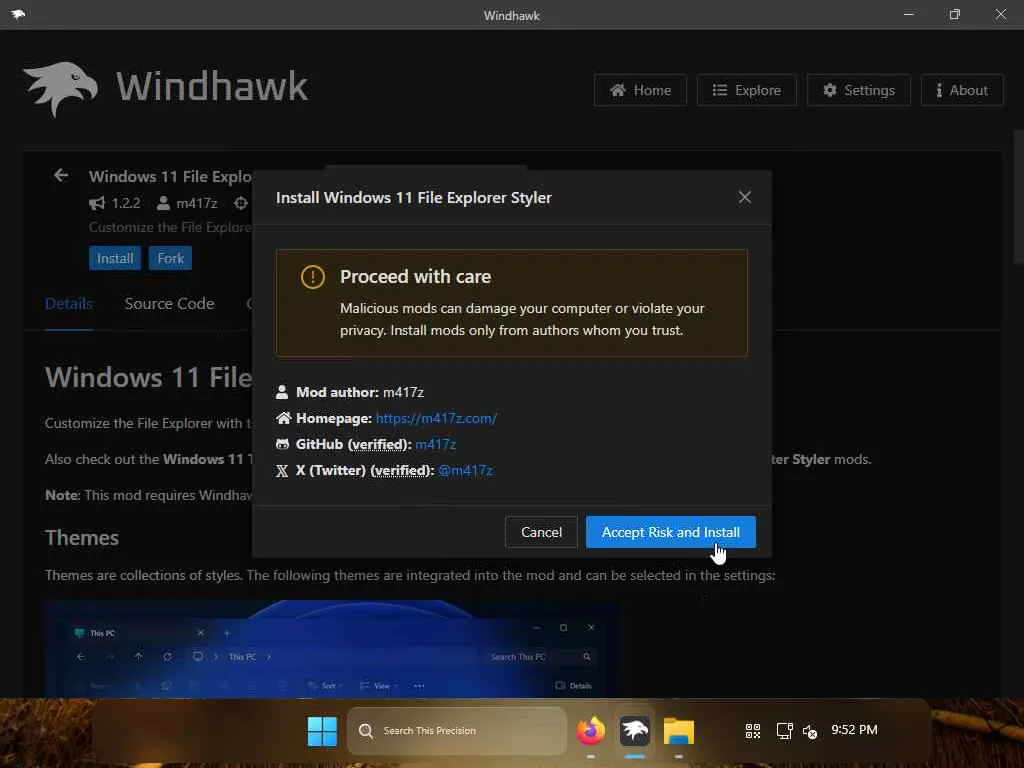Open the @m417z Twitter link
This screenshot has width=1024, height=768.
click(466, 470)
